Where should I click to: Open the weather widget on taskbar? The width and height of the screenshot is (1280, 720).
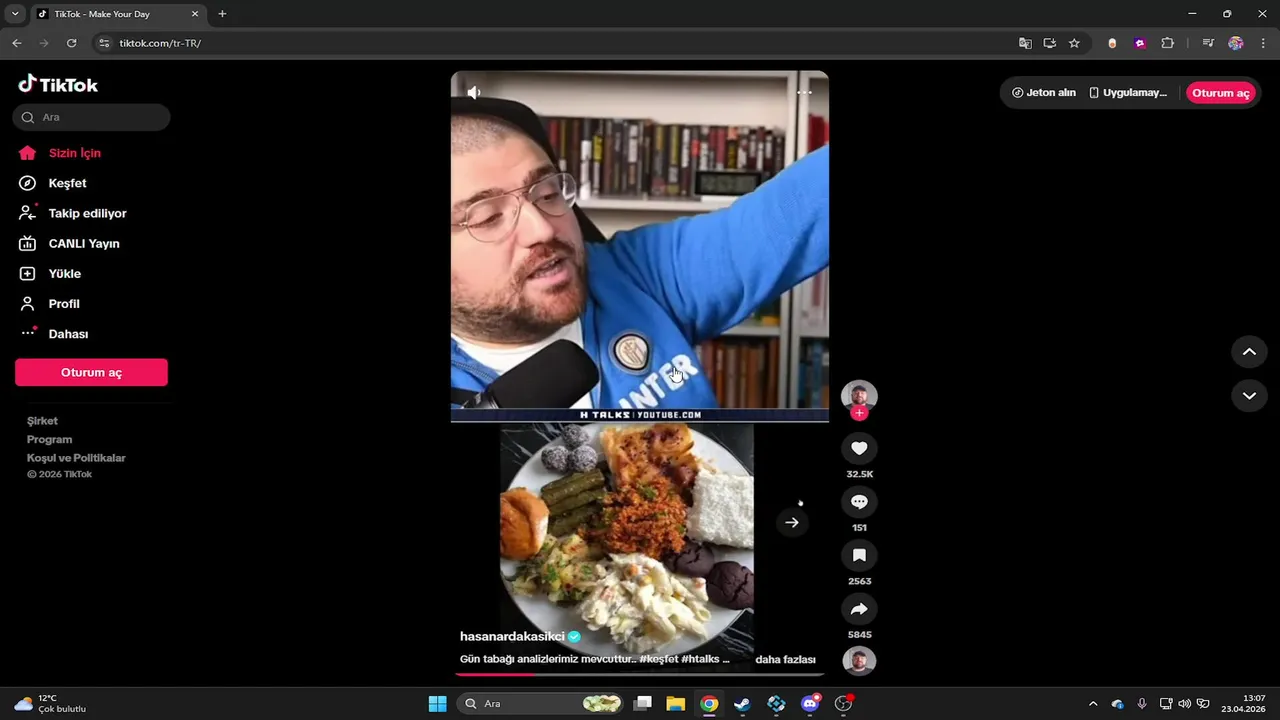50,704
